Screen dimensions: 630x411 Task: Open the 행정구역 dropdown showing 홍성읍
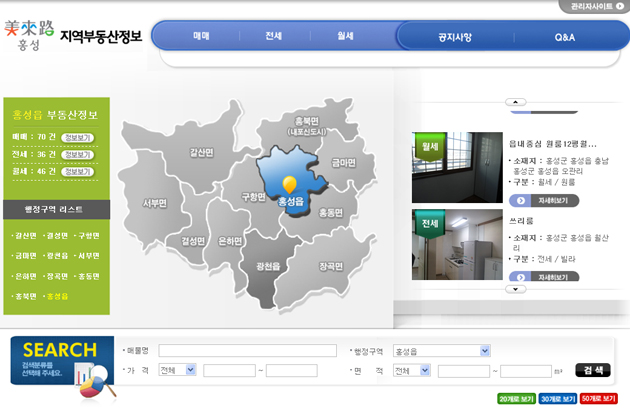(x=441, y=351)
